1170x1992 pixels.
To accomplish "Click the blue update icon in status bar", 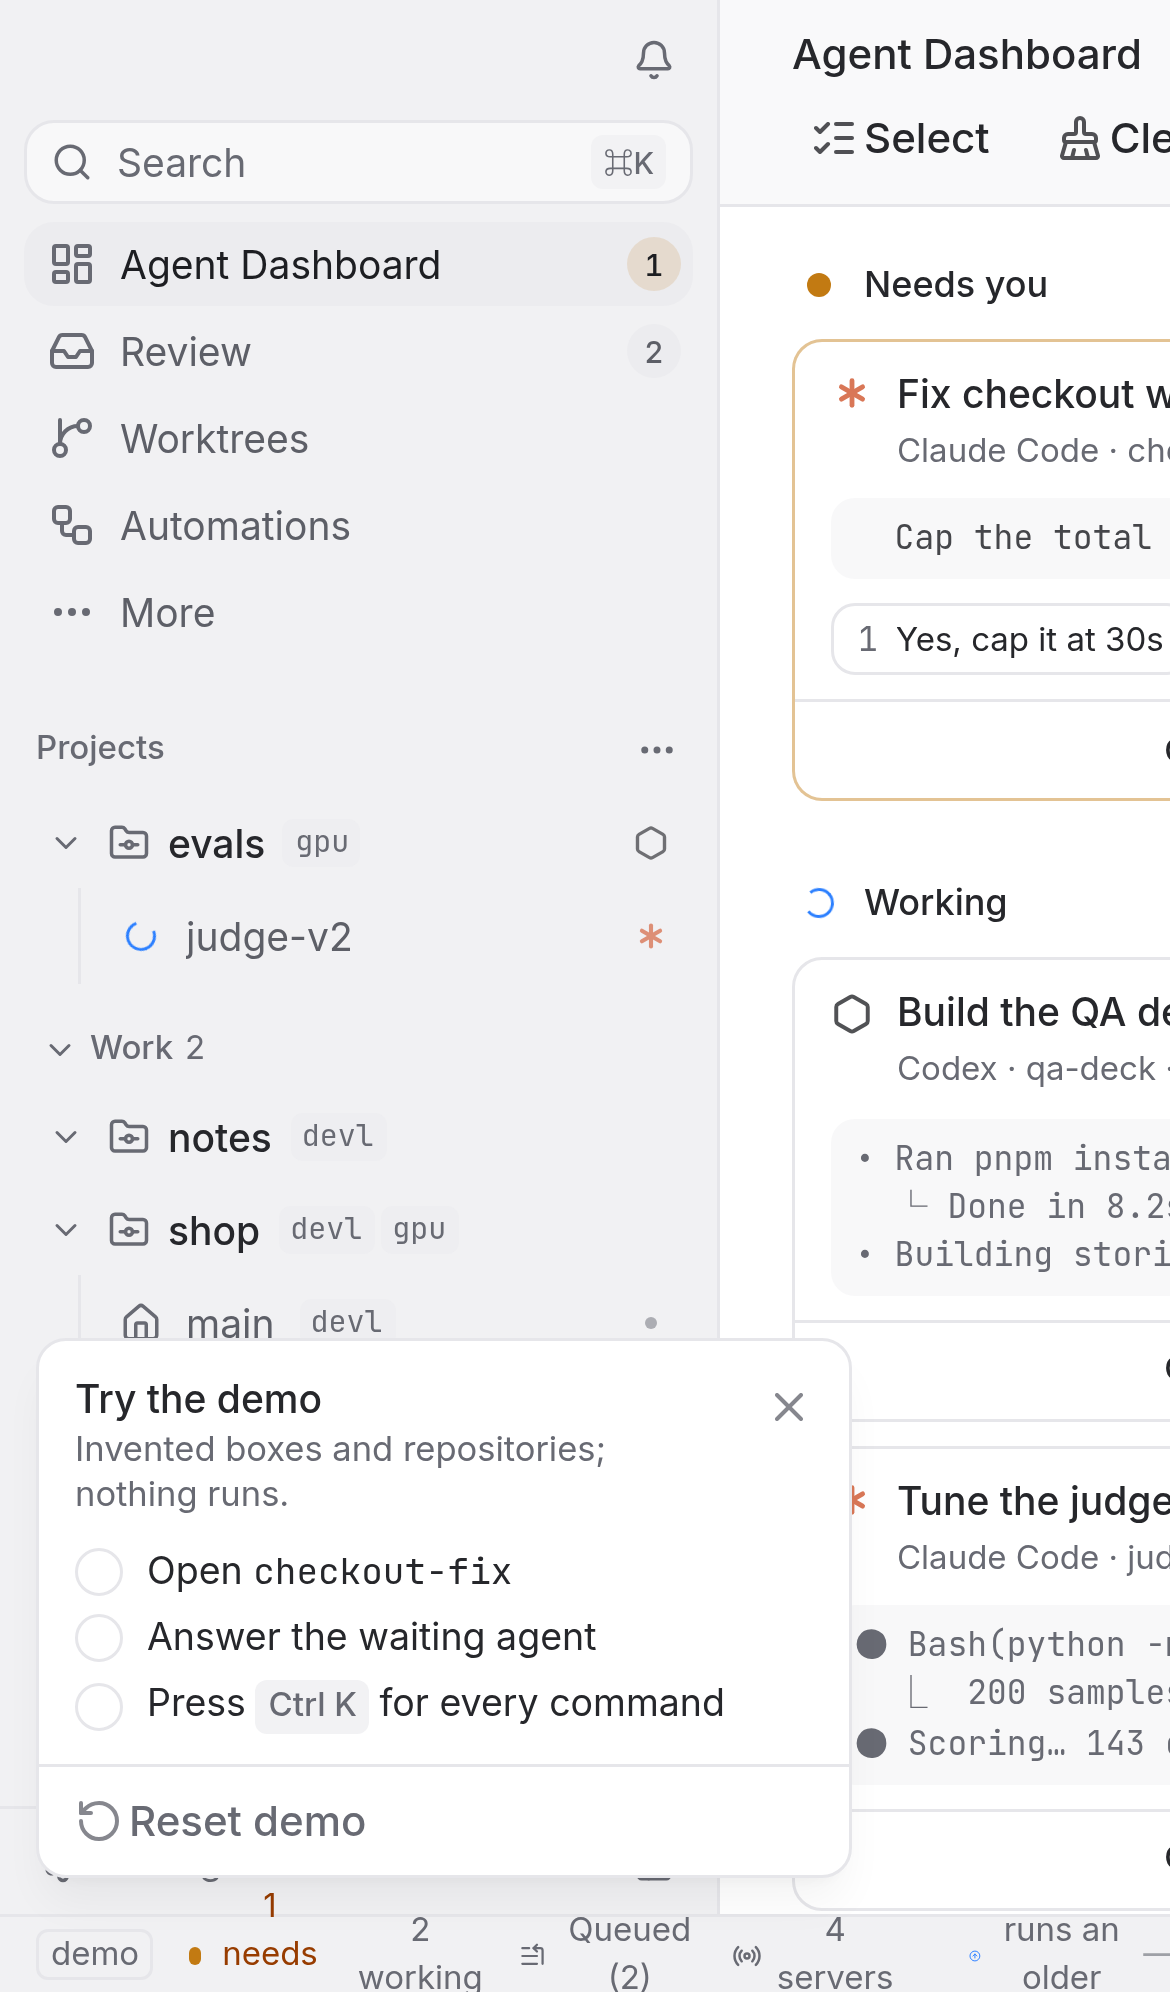I will (x=975, y=1955).
